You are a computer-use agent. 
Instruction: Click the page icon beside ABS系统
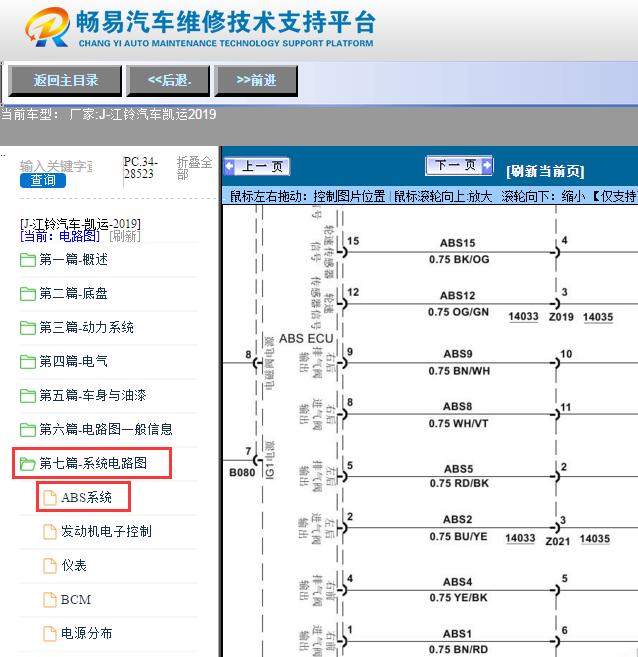pyautogui.click(x=50, y=497)
